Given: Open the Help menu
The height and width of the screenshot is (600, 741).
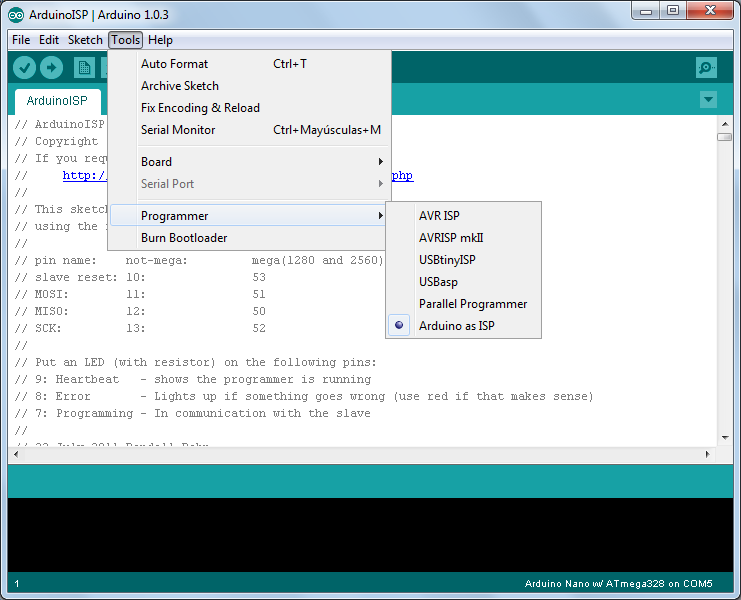Looking at the screenshot, I should (x=160, y=40).
